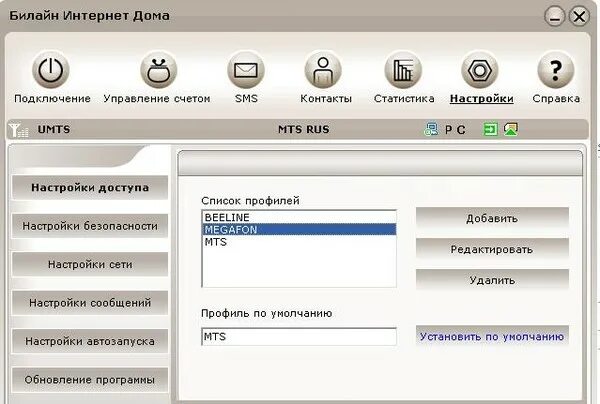Screen dimensions: 600x404
Task: Click Установить по умолчанию button
Action: coord(492,337)
